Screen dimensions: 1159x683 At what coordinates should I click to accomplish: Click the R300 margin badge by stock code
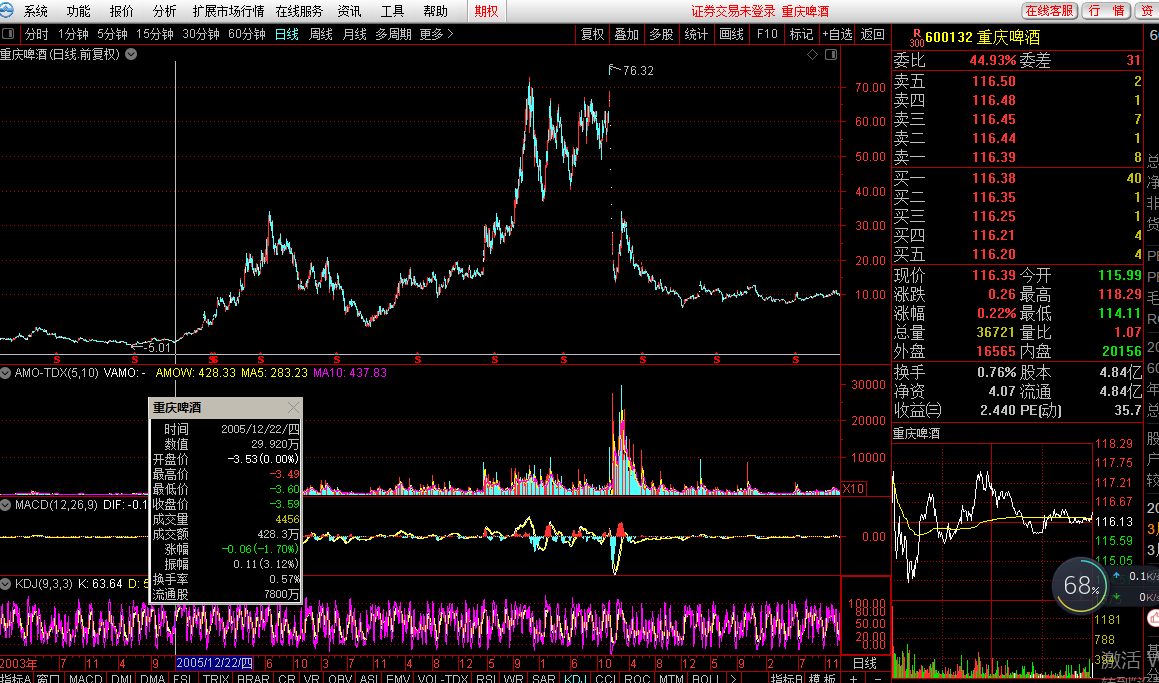(915, 38)
